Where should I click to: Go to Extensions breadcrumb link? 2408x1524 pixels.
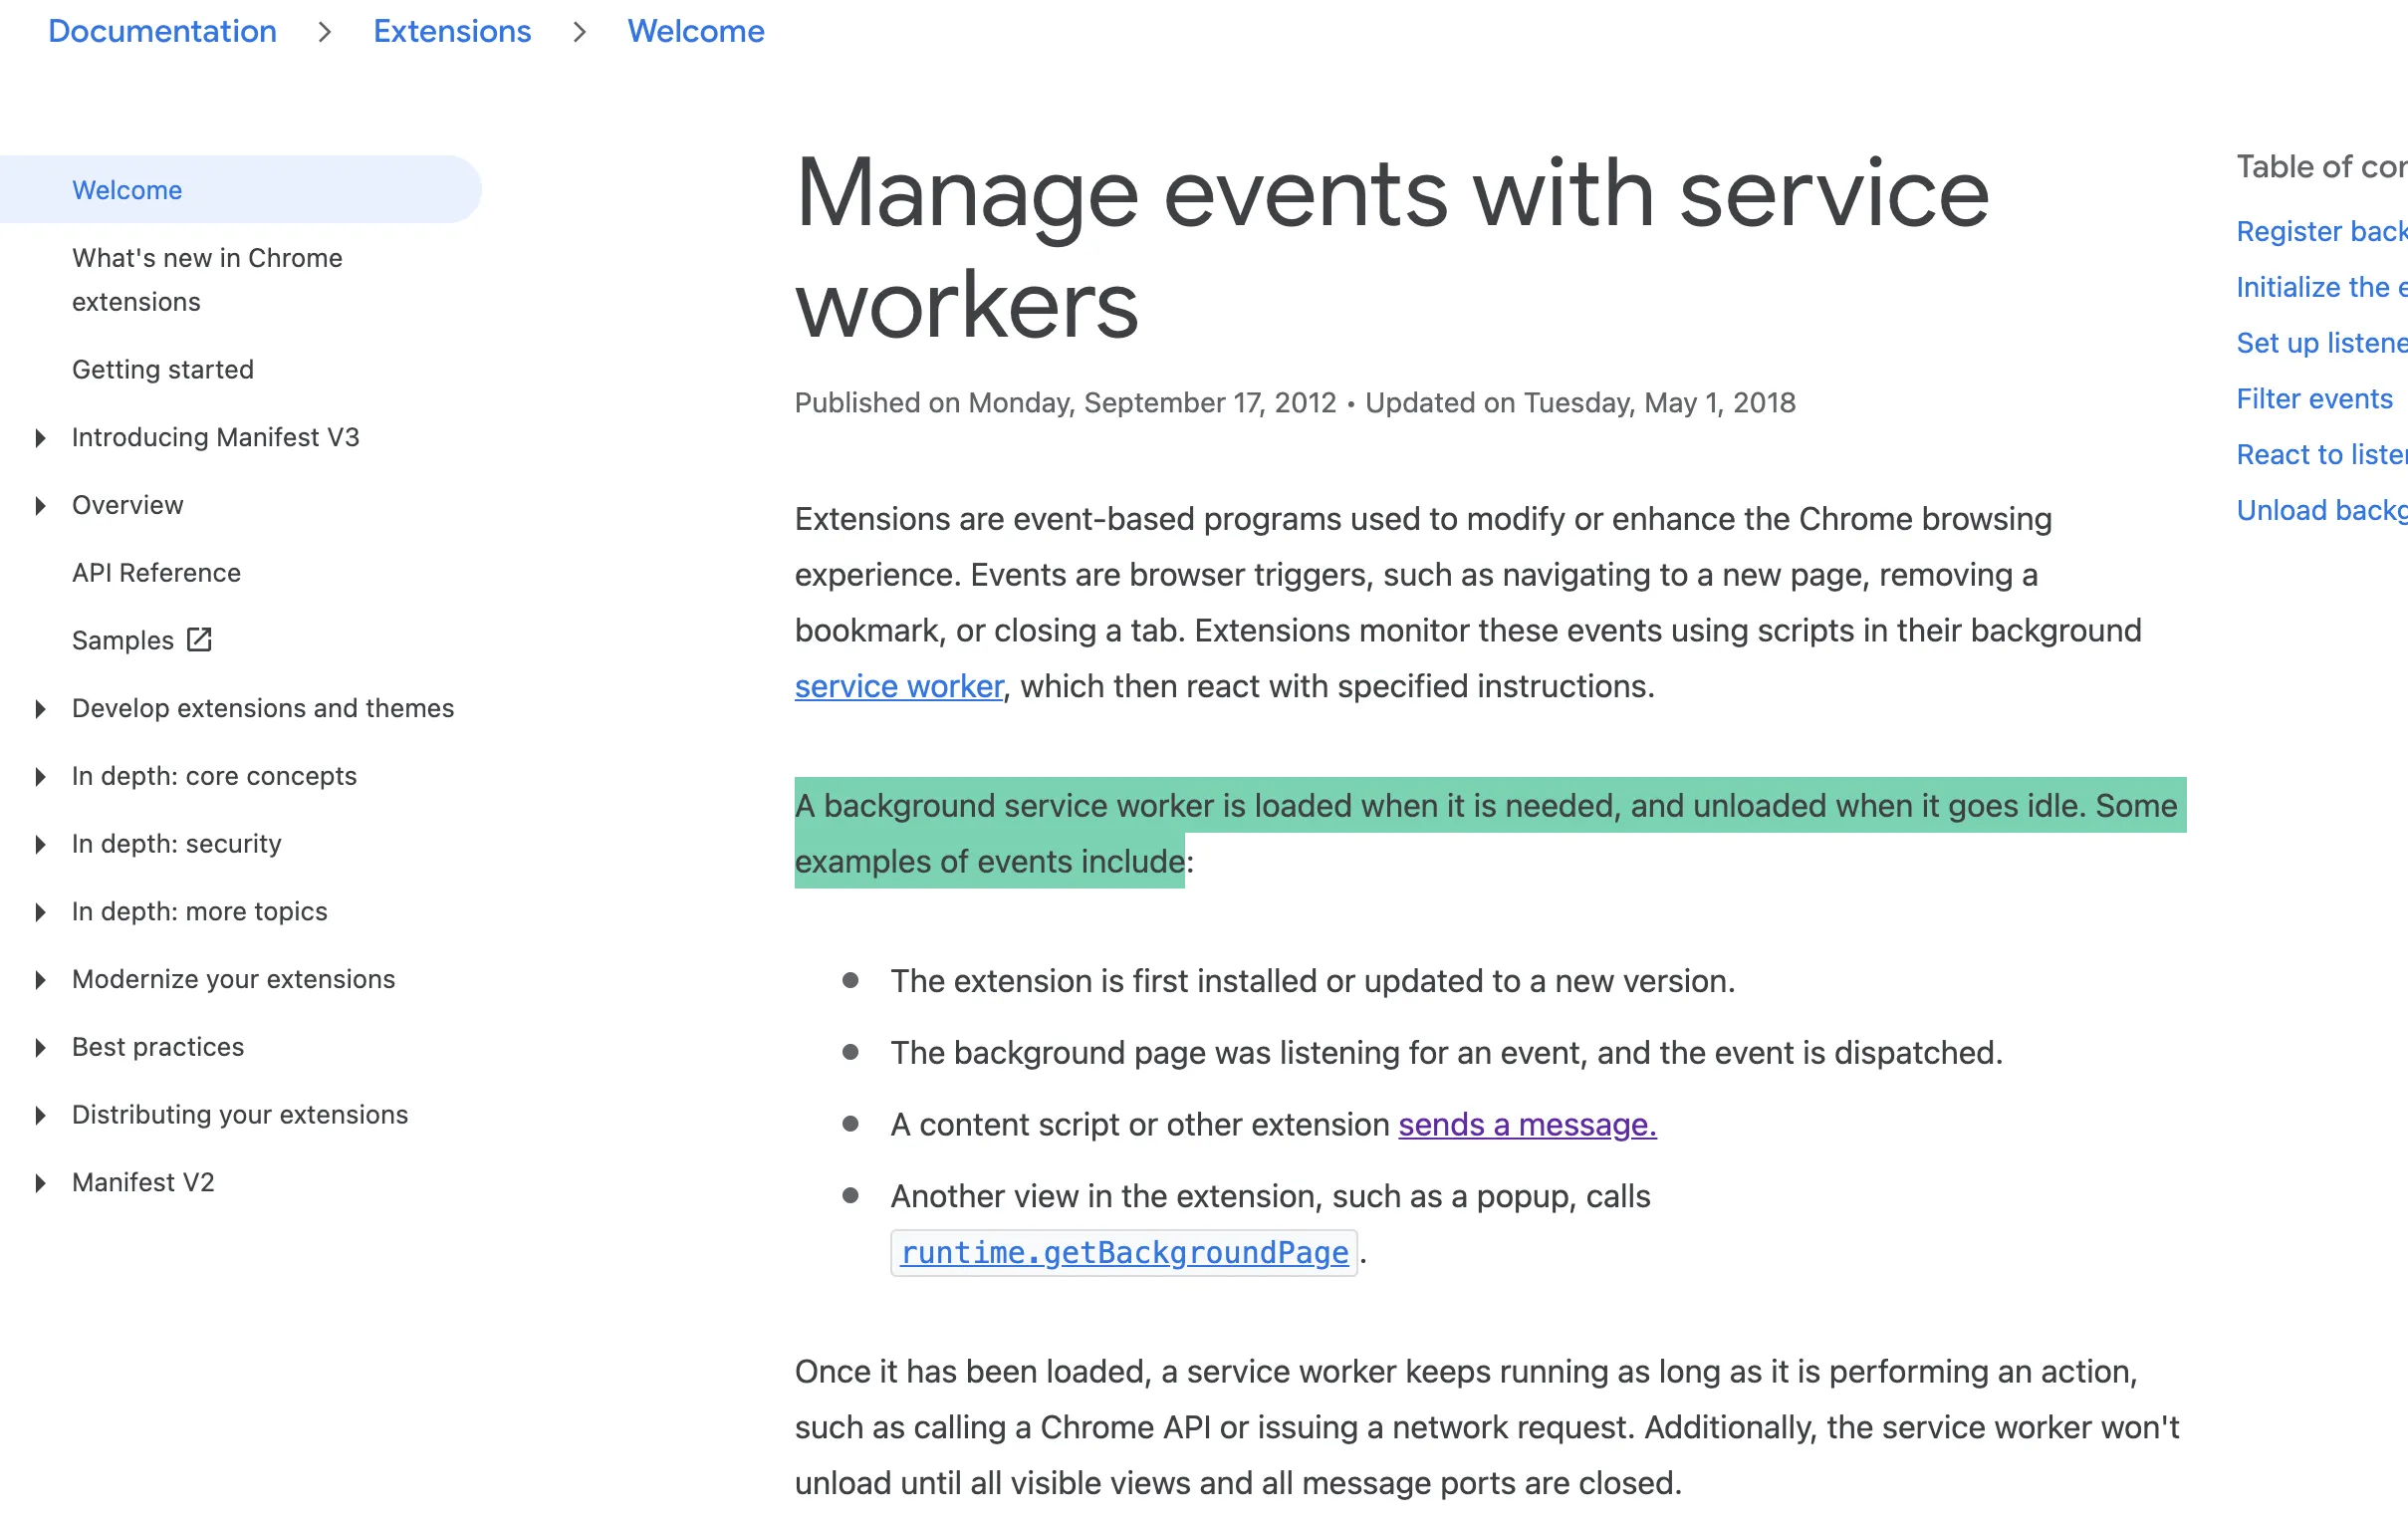[x=452, y=31]
